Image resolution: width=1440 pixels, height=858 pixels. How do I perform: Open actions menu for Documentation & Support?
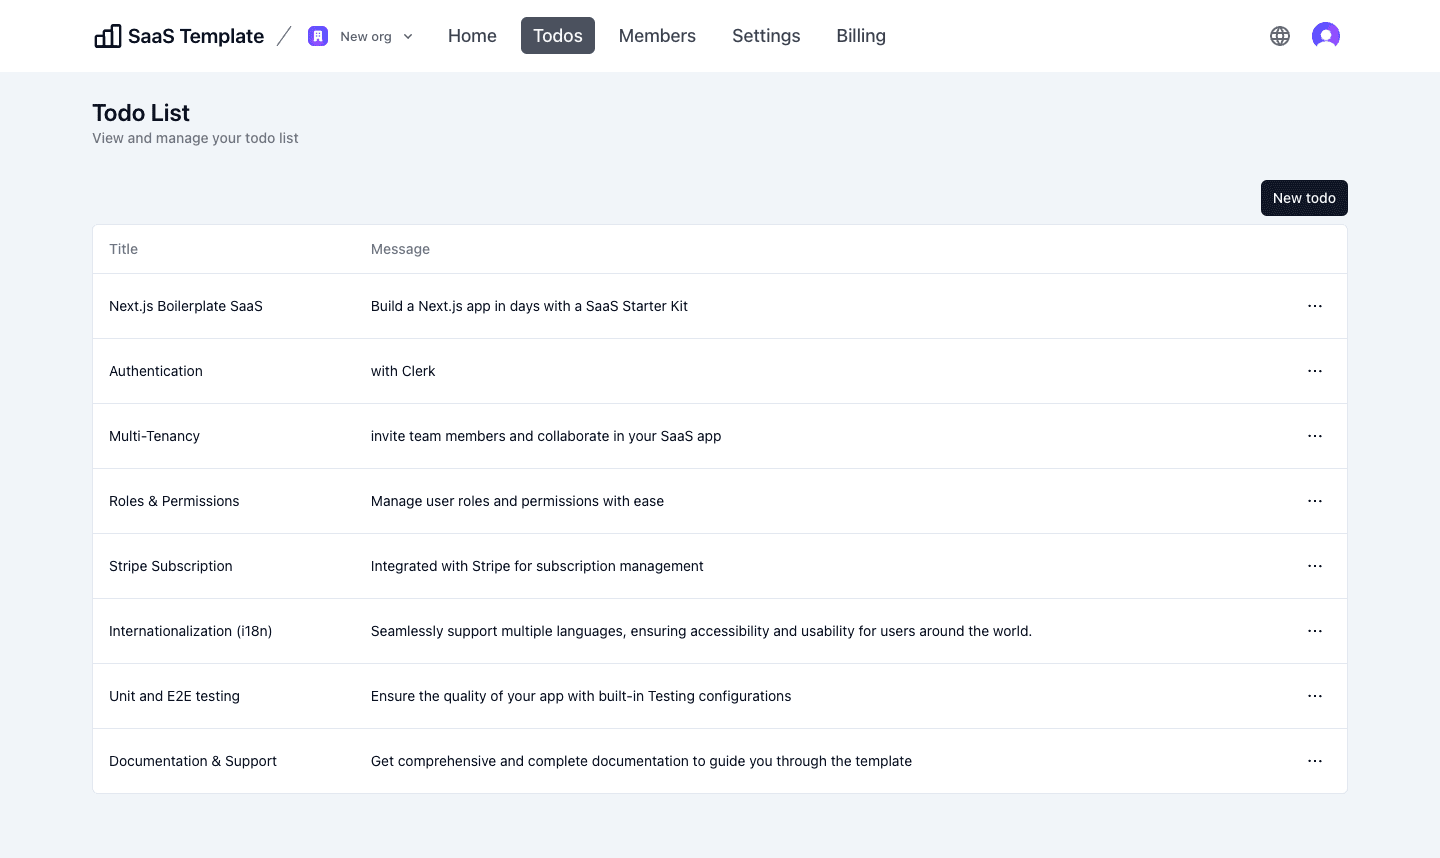[x=1315, y=761]
